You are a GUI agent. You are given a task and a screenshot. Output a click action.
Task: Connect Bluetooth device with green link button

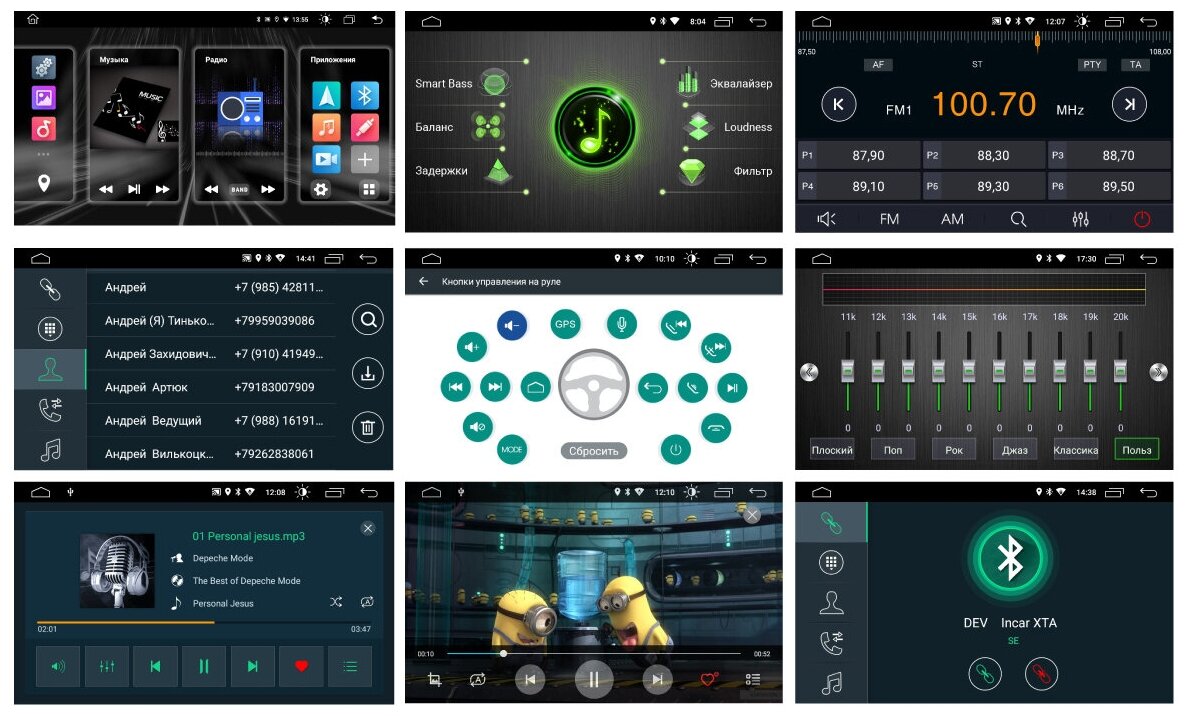tap(985, 673)
